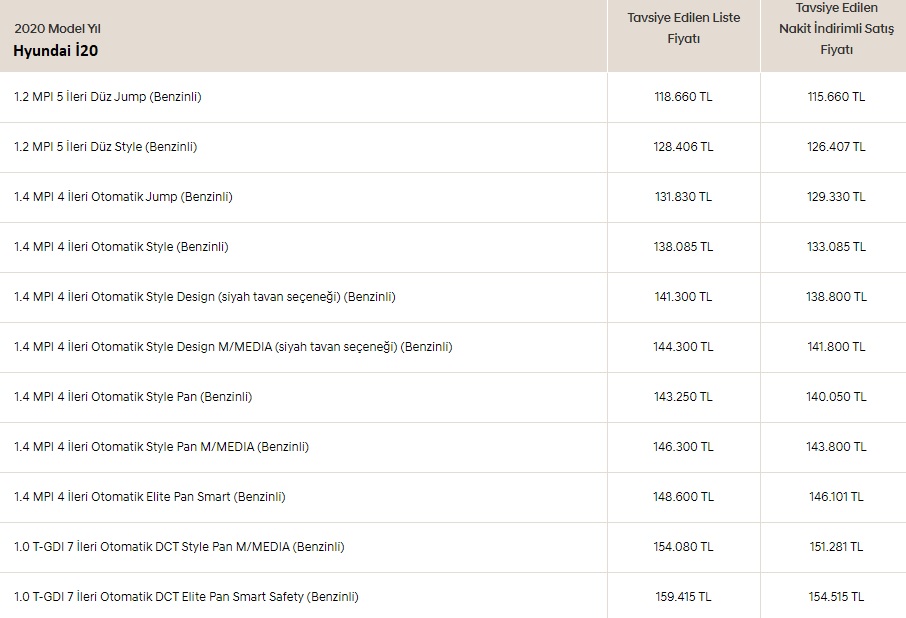Select the 1.4 MPI Otomatik Style Pan (Benzinli) row
The height and width of the screenshot is (618, 906).
pyautogui.click(x=133, y=397)
